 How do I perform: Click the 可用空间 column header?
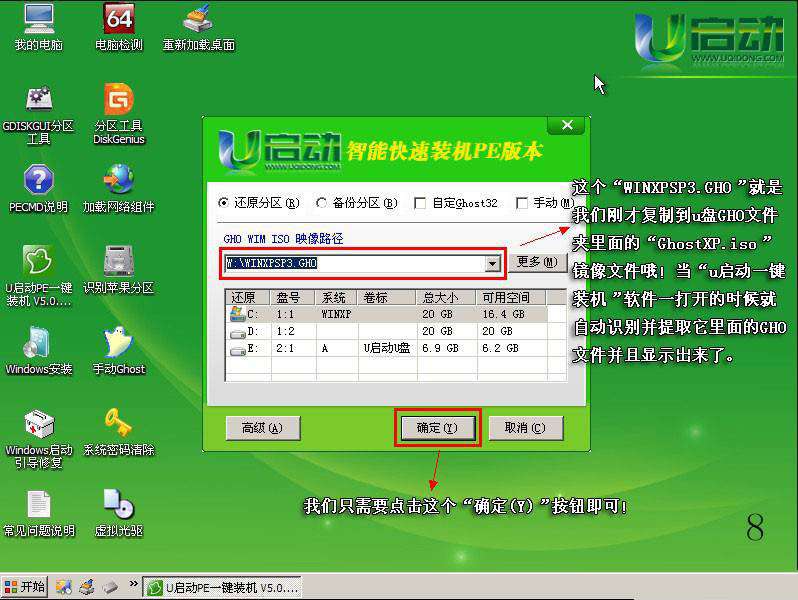(511, 298)
